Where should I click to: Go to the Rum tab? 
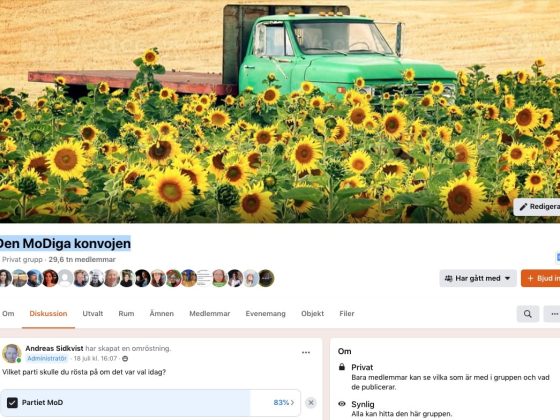pyautogui.click(x=126, y=314)
